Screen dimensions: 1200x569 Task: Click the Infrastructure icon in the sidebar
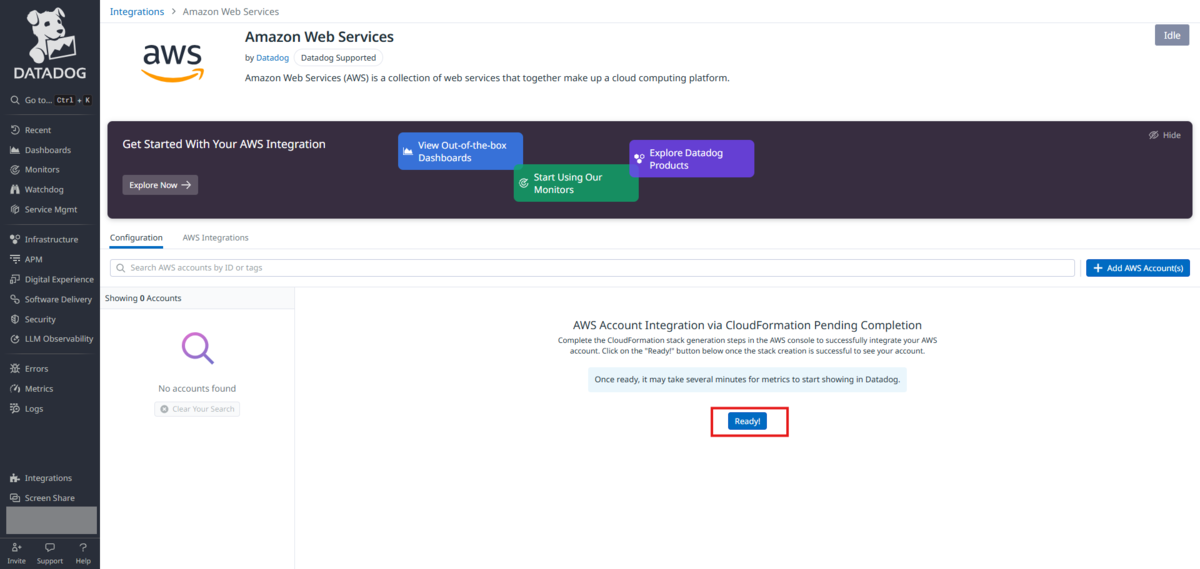click(x=15, y=240)
